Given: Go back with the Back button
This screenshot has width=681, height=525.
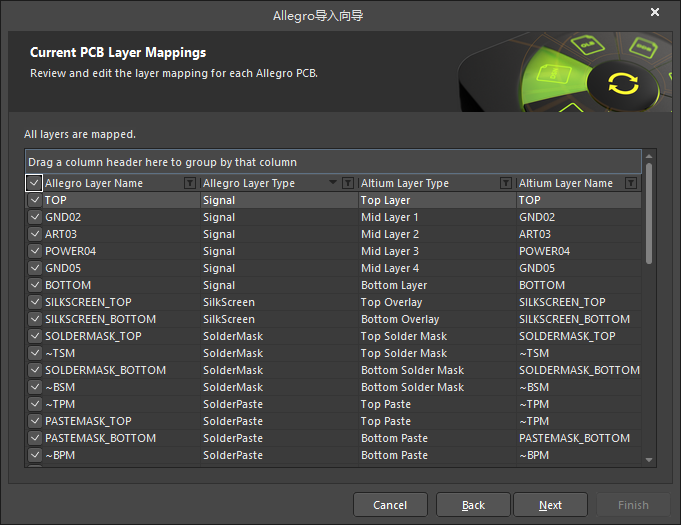Looking at the screenshot, I should coord(473,505).
